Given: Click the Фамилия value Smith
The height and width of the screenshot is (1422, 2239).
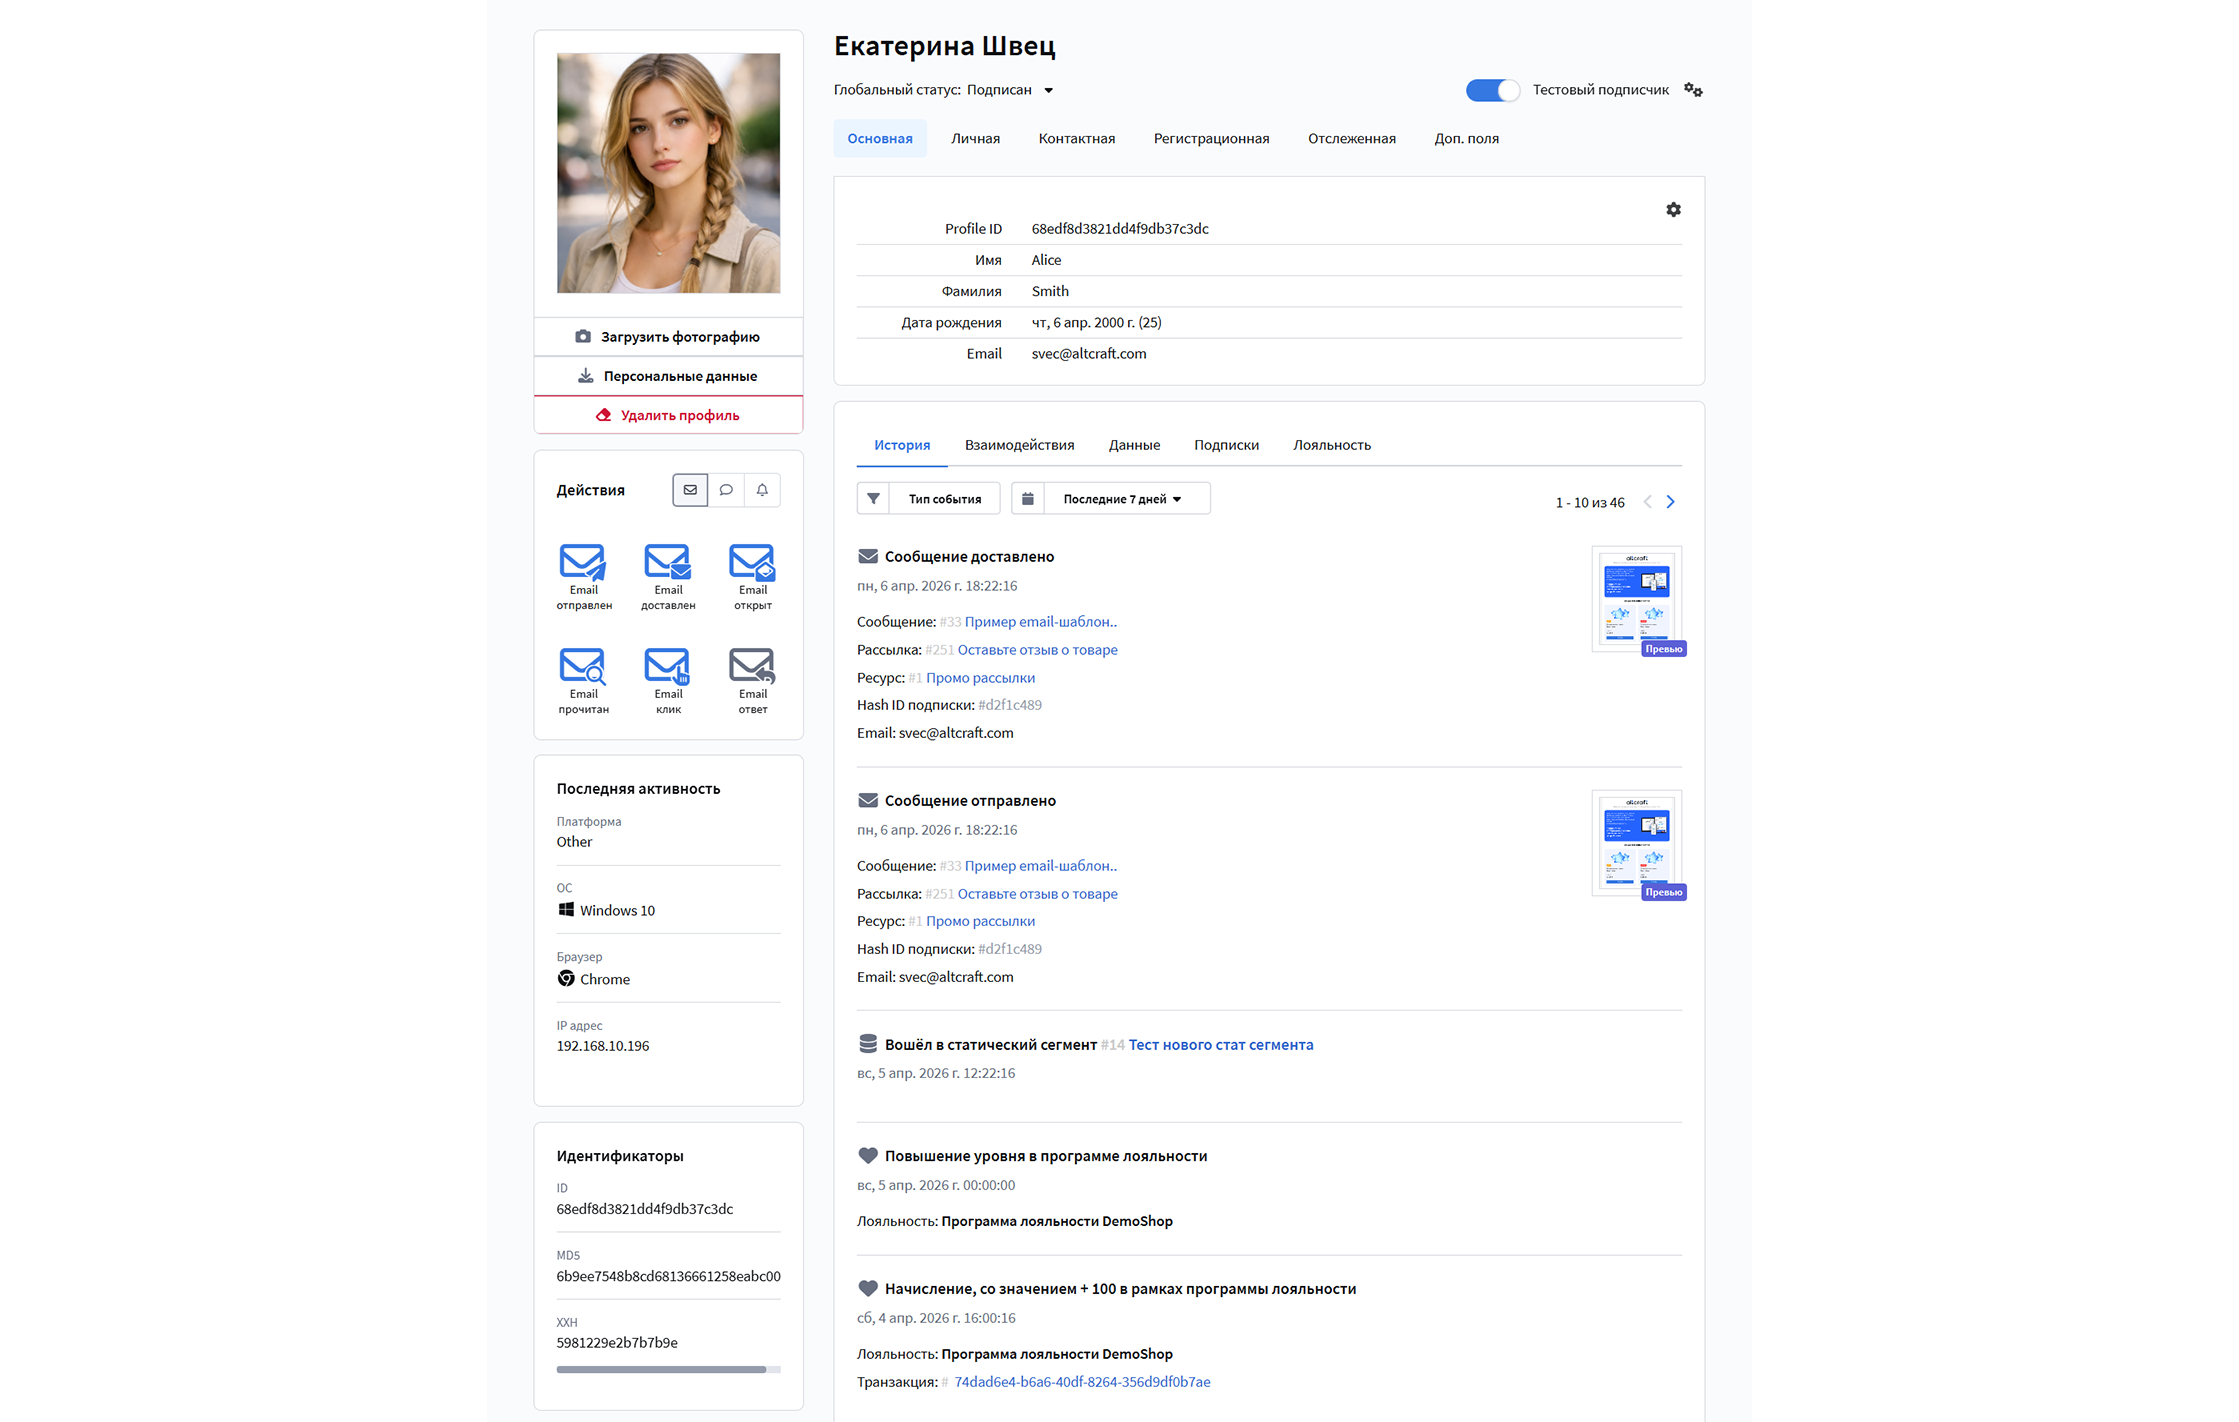Looking at the screenshot, I should (x=1050, y=291).
